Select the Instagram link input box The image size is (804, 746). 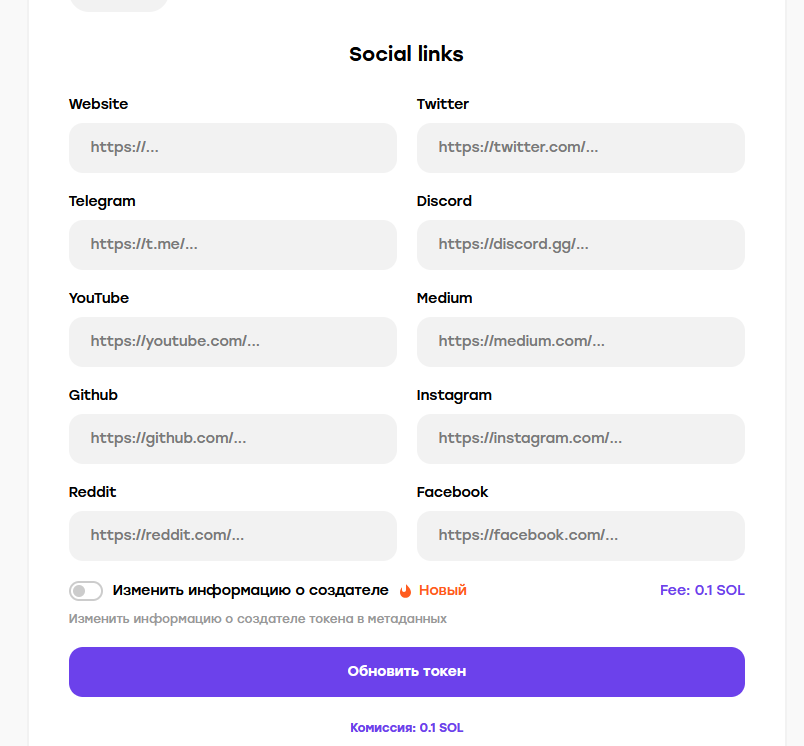580,439
